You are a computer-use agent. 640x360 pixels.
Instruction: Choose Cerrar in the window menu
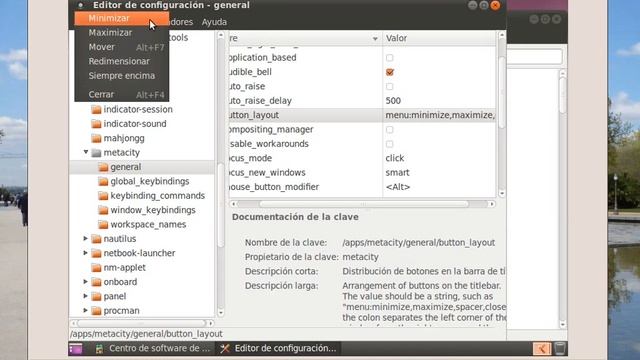pyautogui.click(x=122, y=94)
